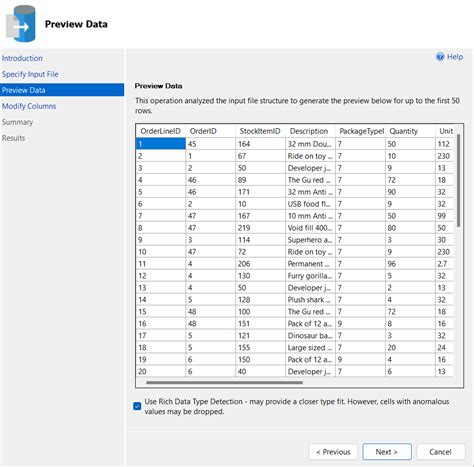
Task: Click the 'USB food fl...' description cell
Action: click(310, 204)
